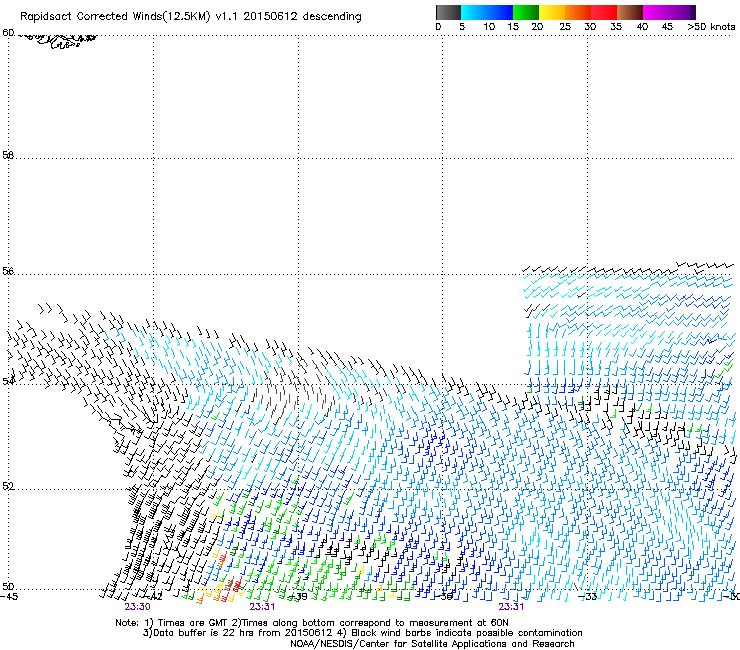This screenshot has width=740, height=650.
Task: Click the red 30-35 knots color segment
Action: 604,12
